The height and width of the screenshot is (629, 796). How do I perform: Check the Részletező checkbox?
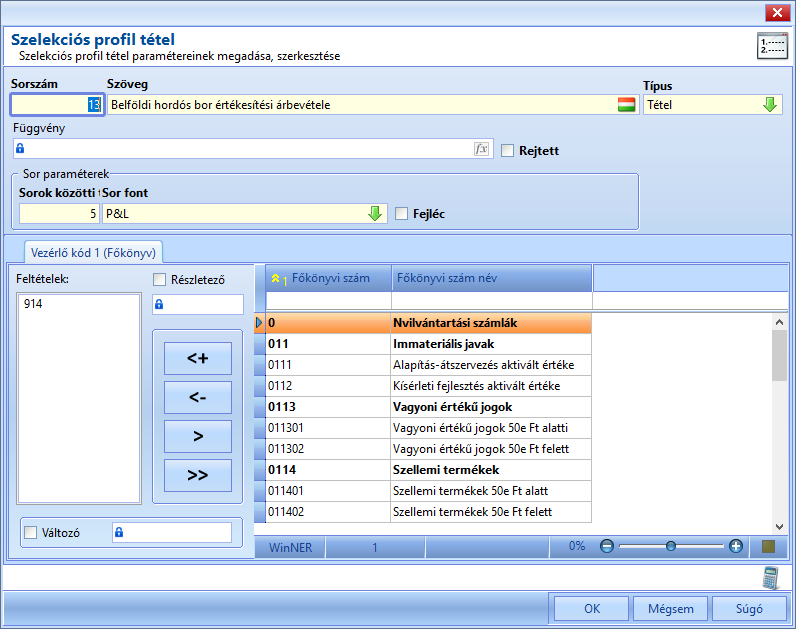tap(159, 280)
